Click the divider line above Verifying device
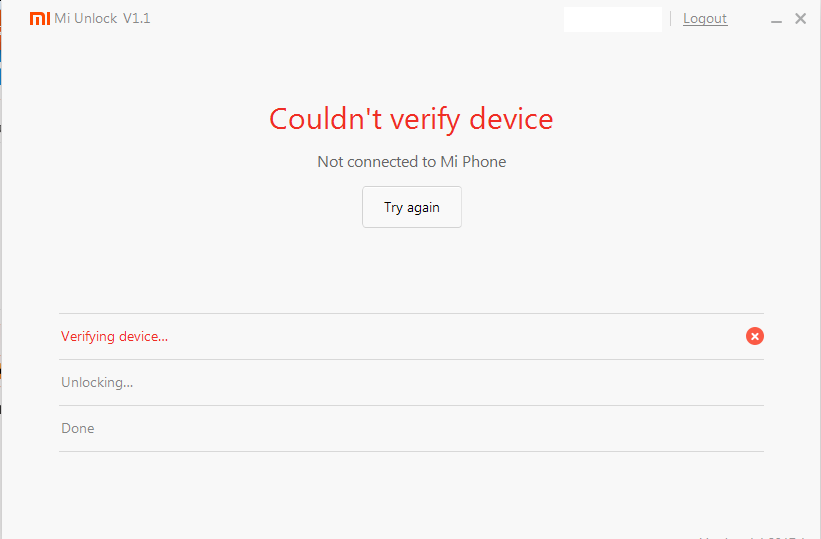The width and height of the screenshot is (821, 539). click(411, 313)
